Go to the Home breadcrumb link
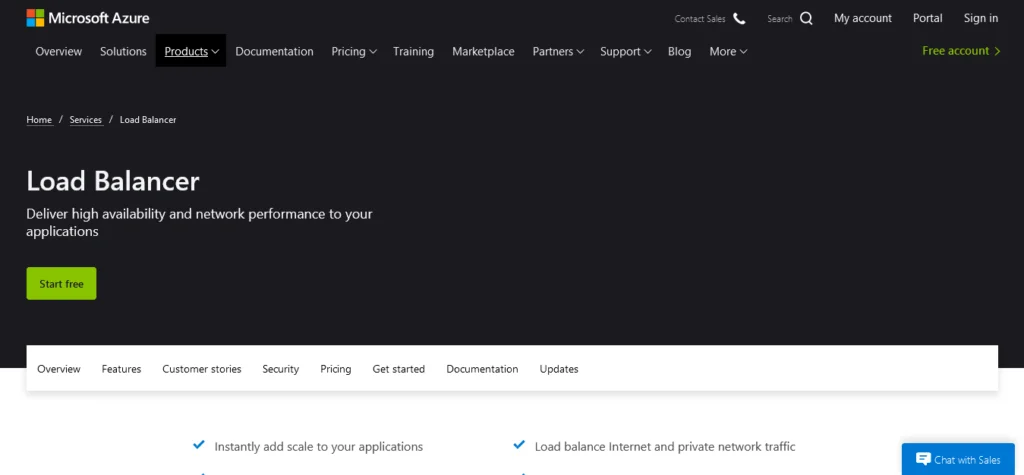This screenshot has height=475, width=1024. click(39, 120)
